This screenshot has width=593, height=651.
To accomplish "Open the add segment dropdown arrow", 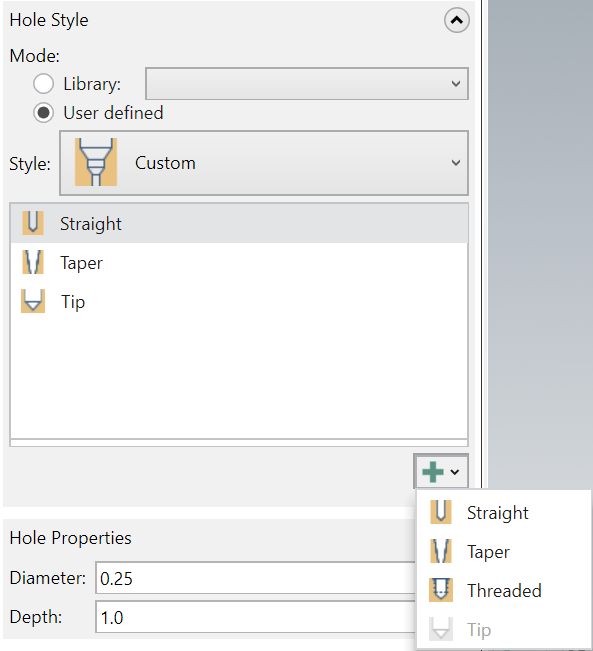I will click(455, 472).
